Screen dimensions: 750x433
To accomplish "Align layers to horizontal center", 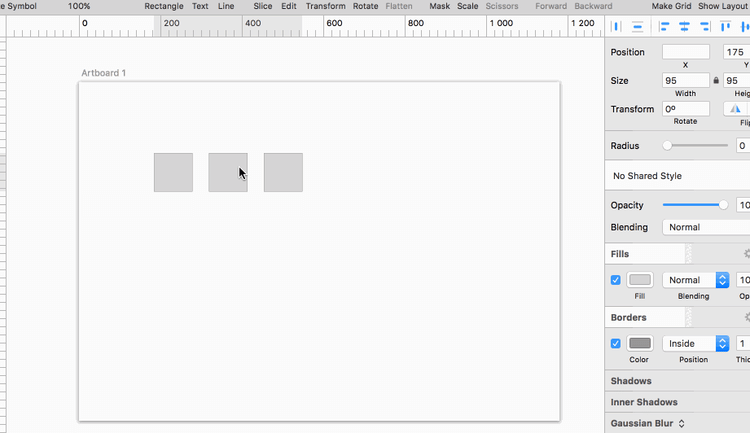I will (685, 26).
